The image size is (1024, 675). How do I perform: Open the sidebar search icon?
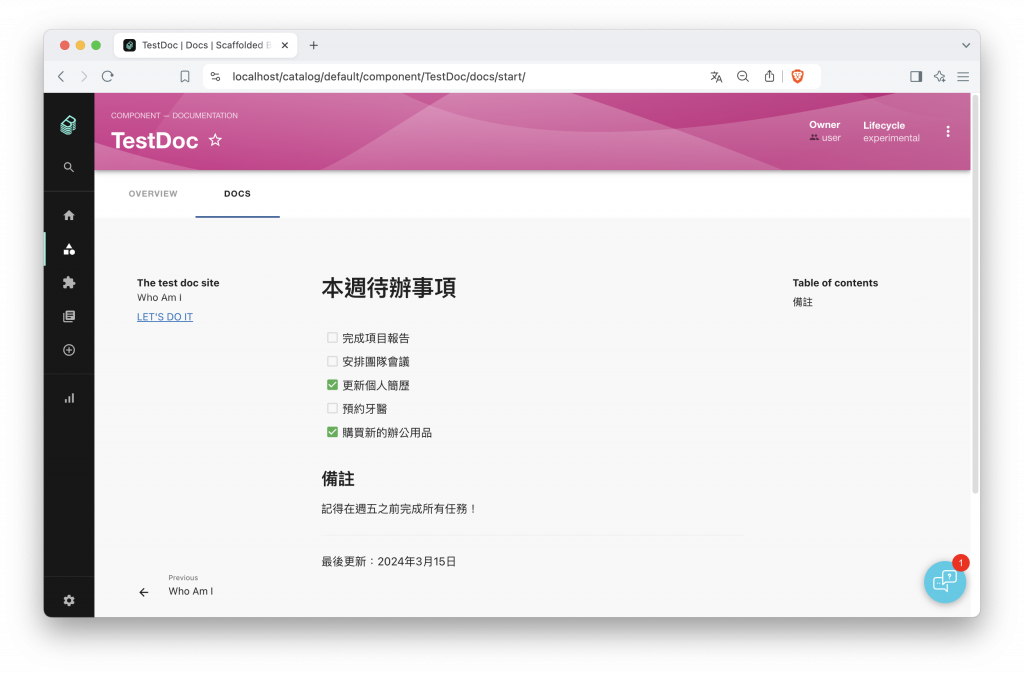point(69,167)
